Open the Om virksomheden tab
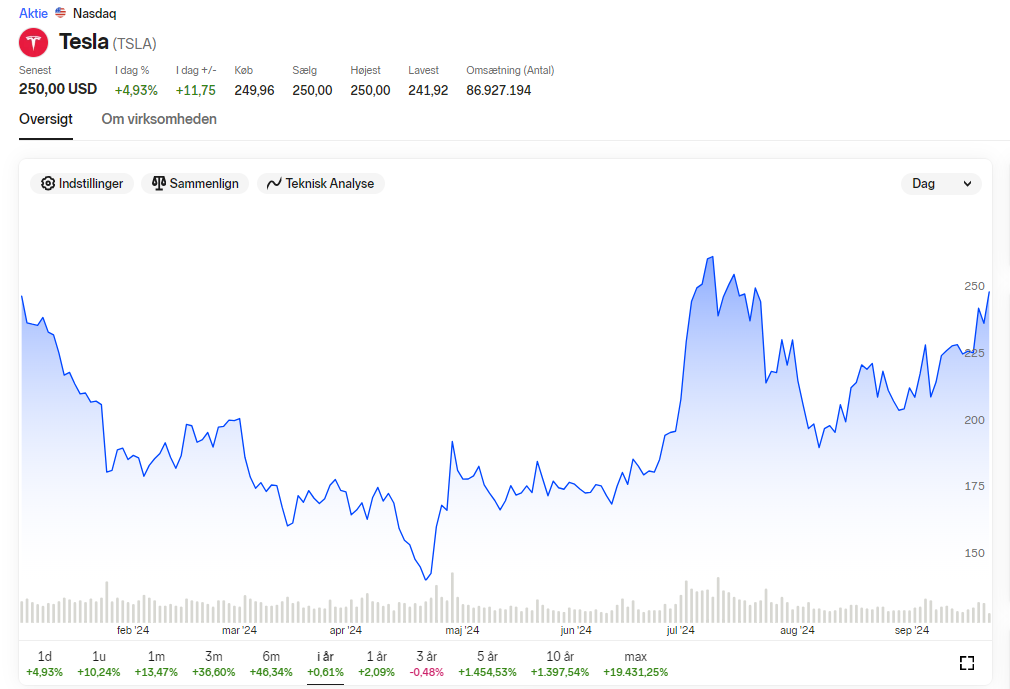1010x689 pixels. pos(159,119)
